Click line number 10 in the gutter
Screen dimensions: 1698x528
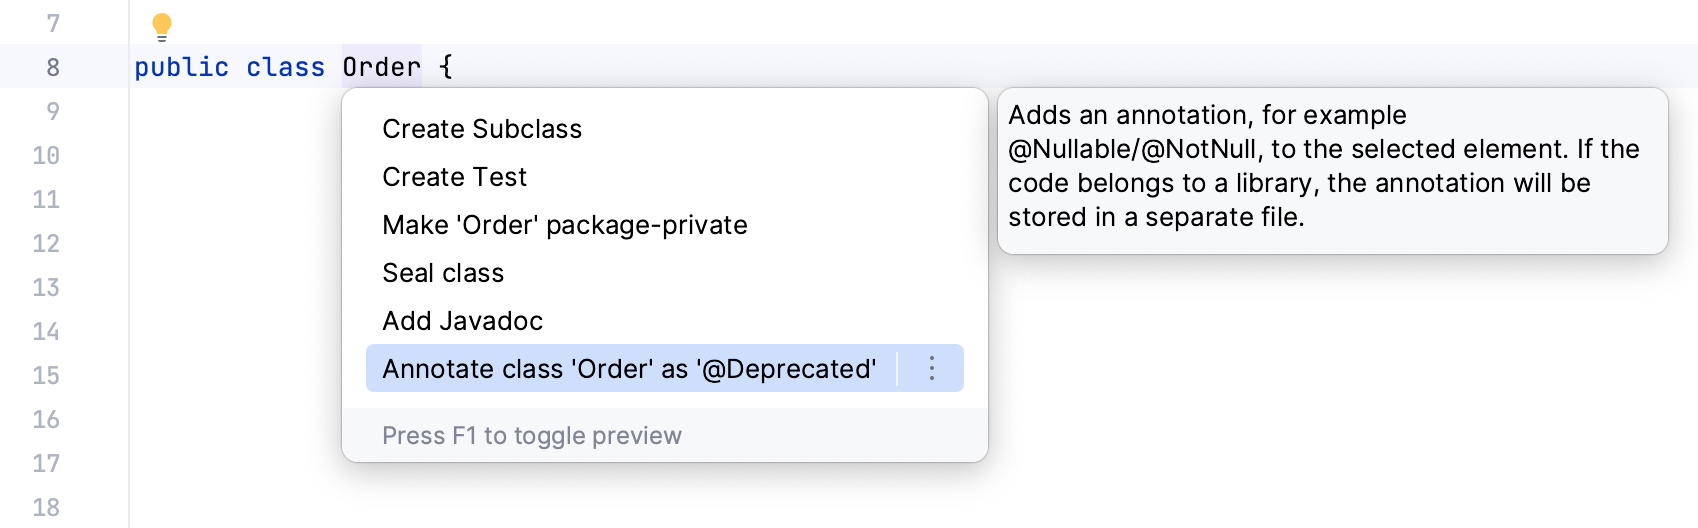tap(46, 155)
